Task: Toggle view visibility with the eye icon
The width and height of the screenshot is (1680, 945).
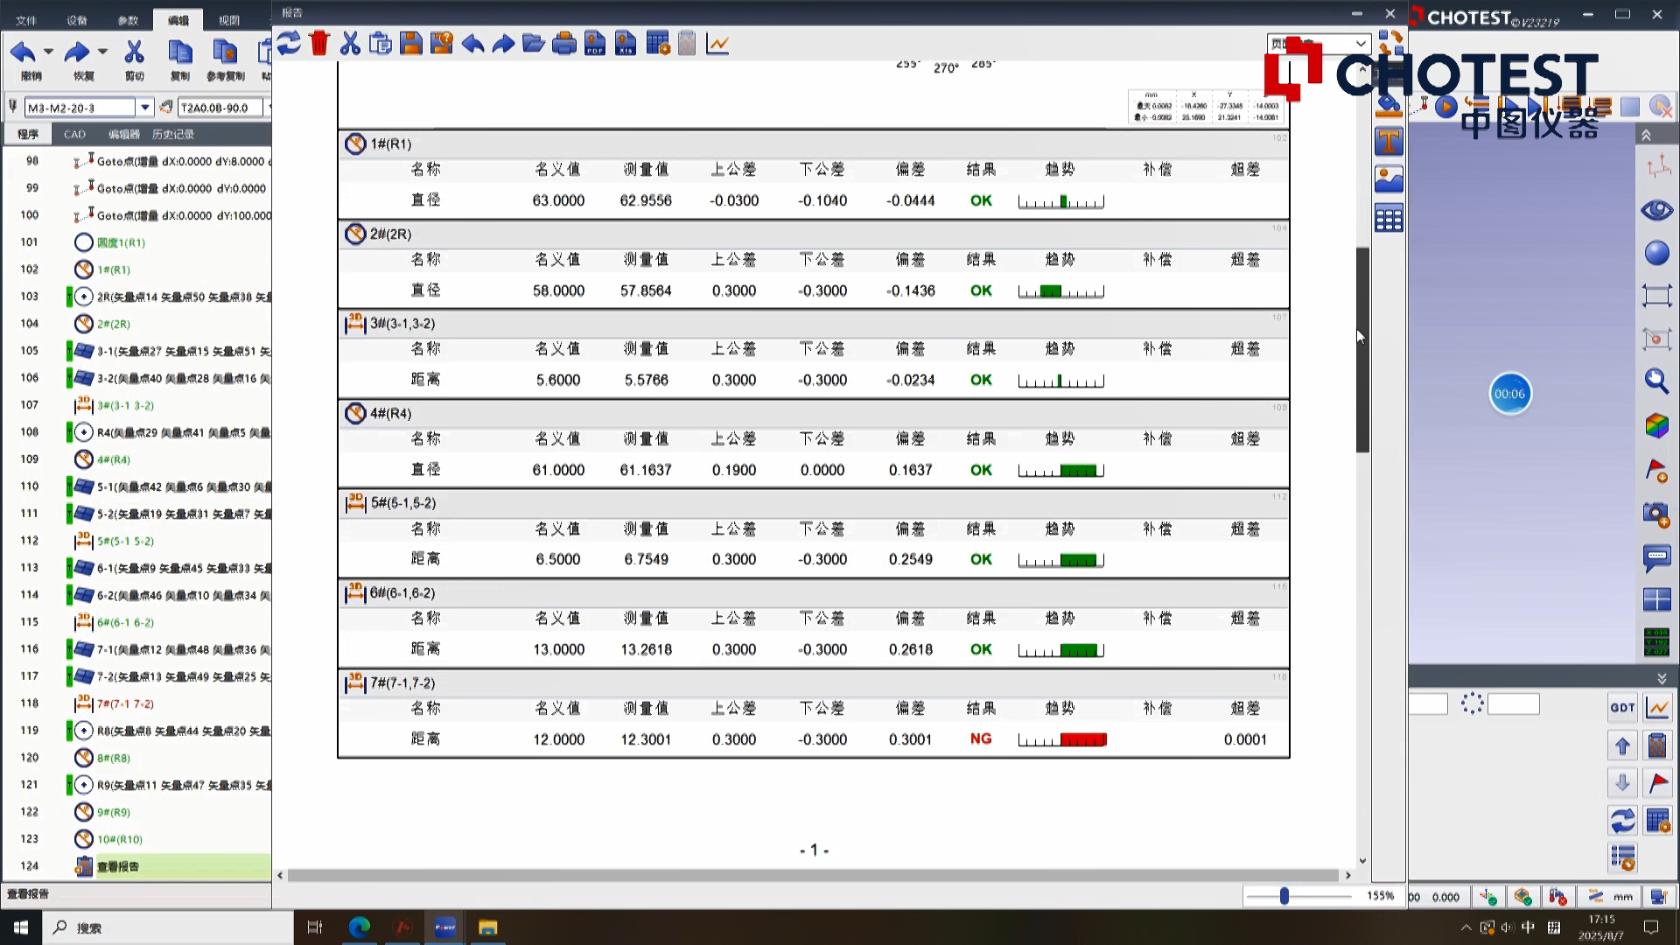Action: click(1657, 210)
